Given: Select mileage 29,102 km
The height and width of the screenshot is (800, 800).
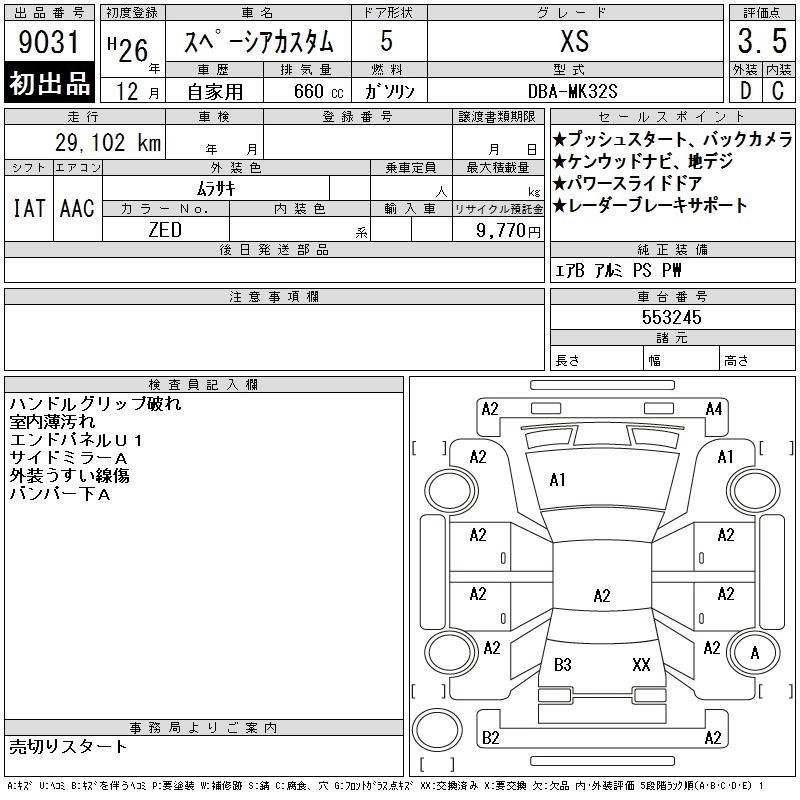Looking at the screenshot, I should coord(108,142).
